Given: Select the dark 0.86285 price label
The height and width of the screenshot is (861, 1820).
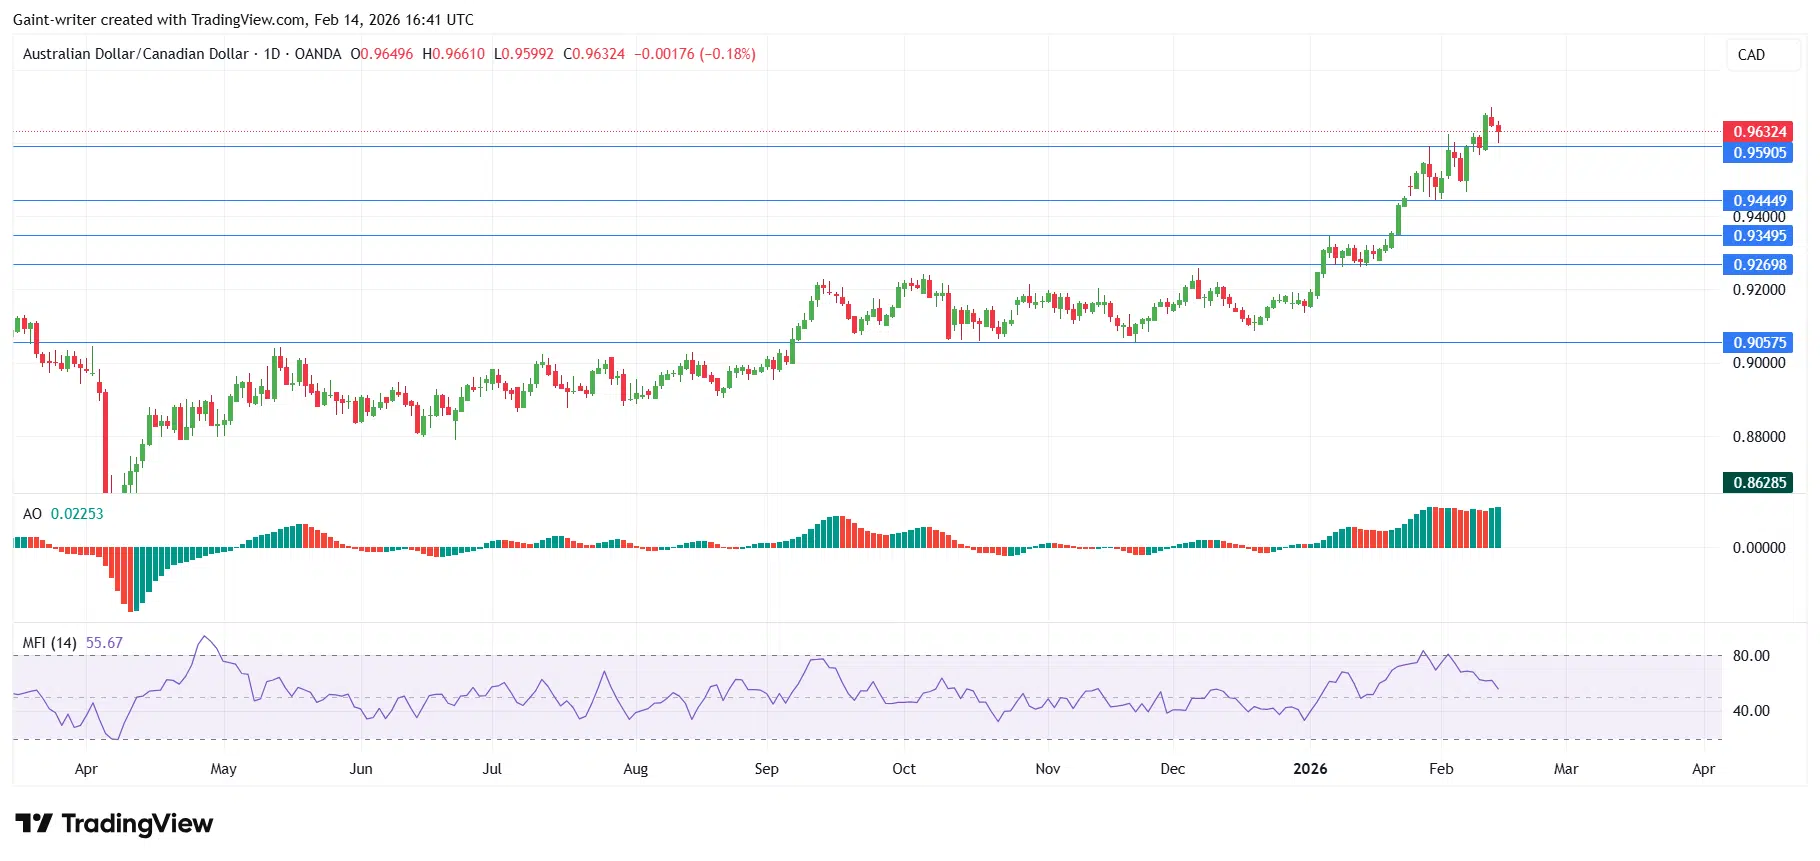Looking at the screenshot, I should point(1758,483).
